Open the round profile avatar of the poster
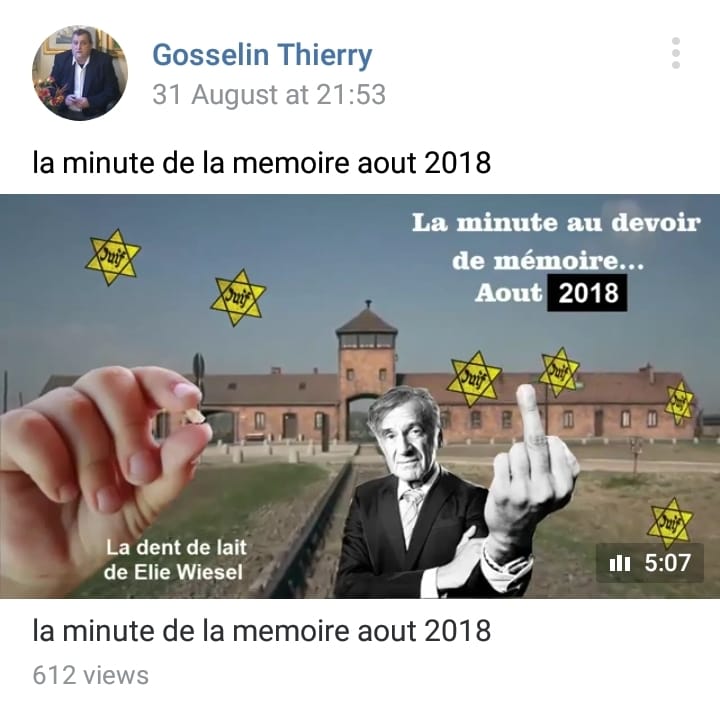Viewport: 720px width, 718px height. click(x=80, y=73)
